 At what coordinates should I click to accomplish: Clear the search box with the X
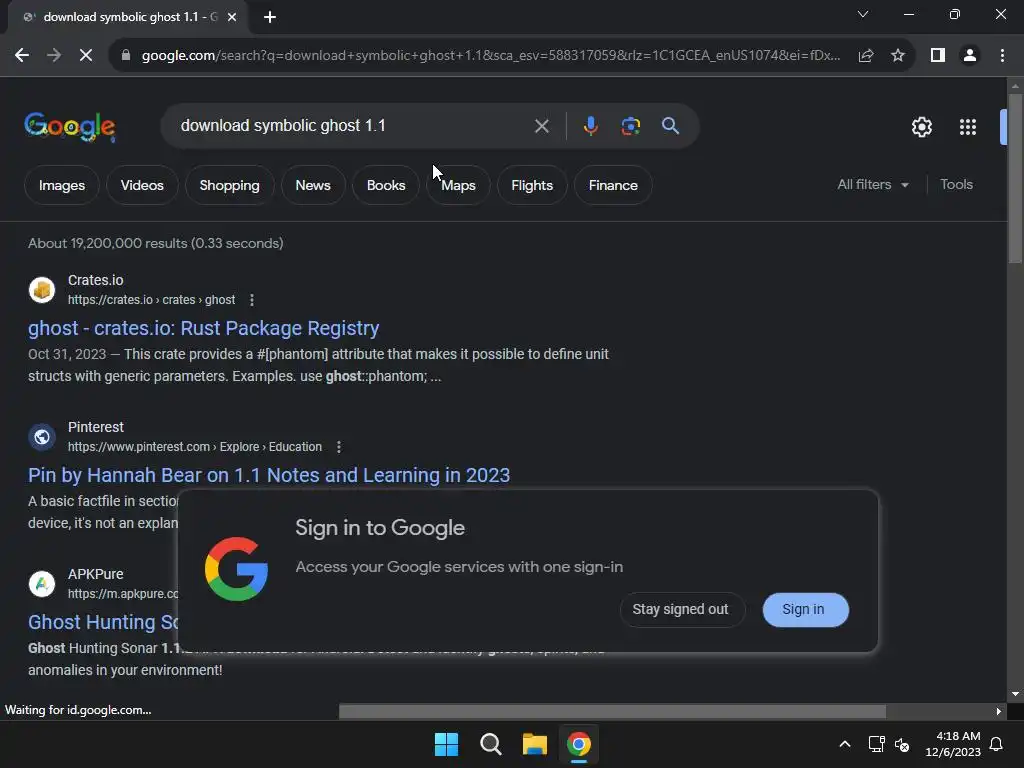(541, 126)
